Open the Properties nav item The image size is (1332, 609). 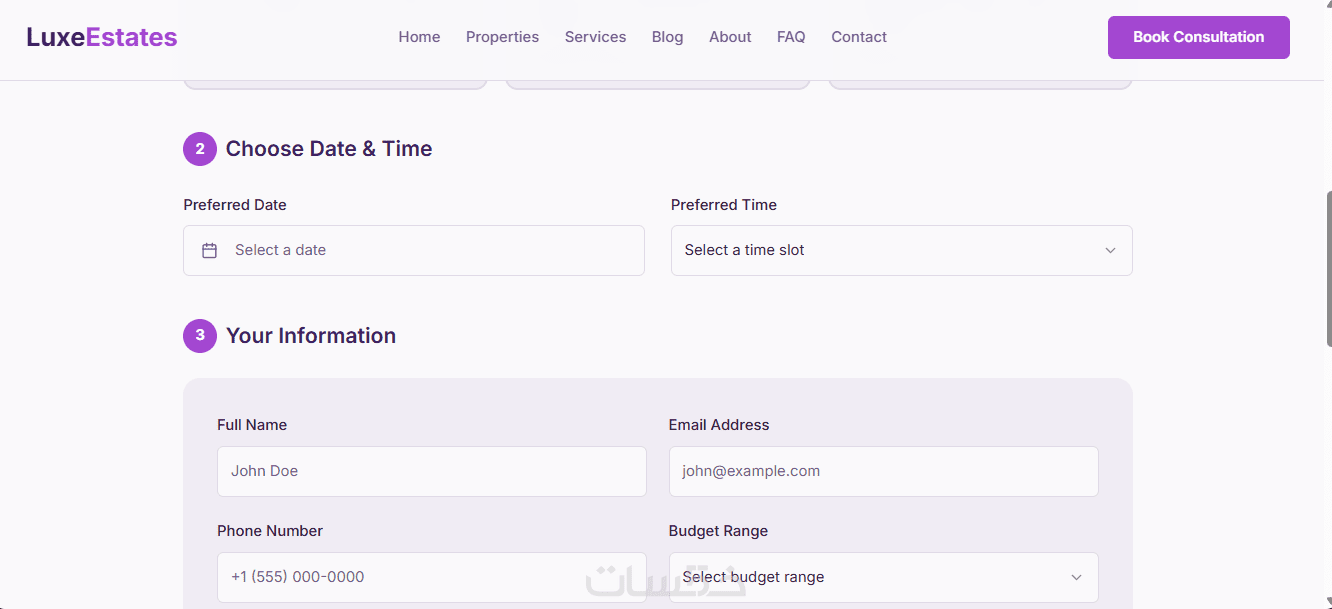(502, 37)
